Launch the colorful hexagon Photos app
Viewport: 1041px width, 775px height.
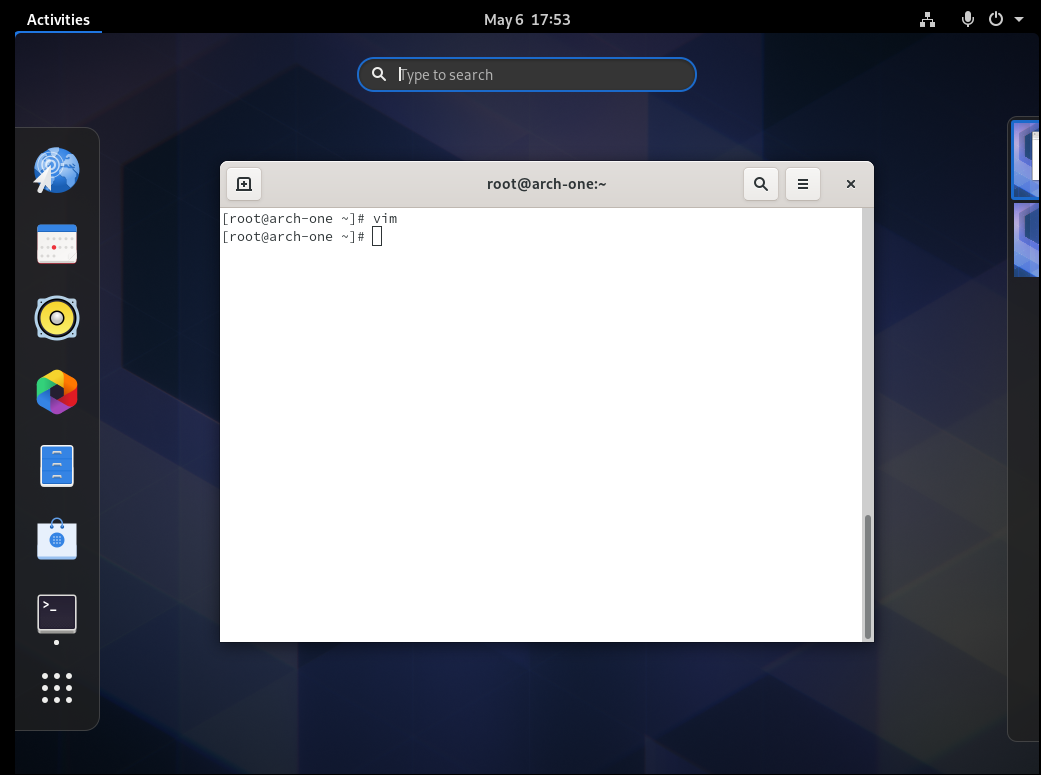(56, 392)
